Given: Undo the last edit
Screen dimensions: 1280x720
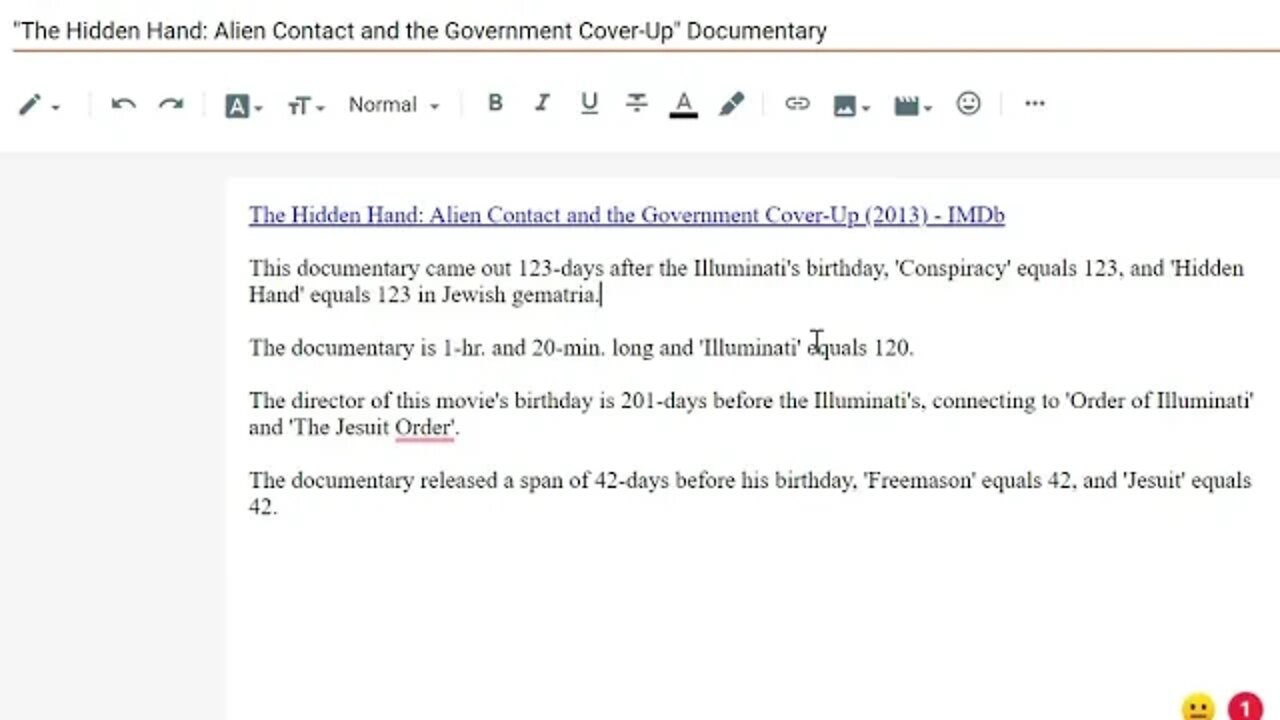Looking at the screenshot, I should tap(123, 104).
